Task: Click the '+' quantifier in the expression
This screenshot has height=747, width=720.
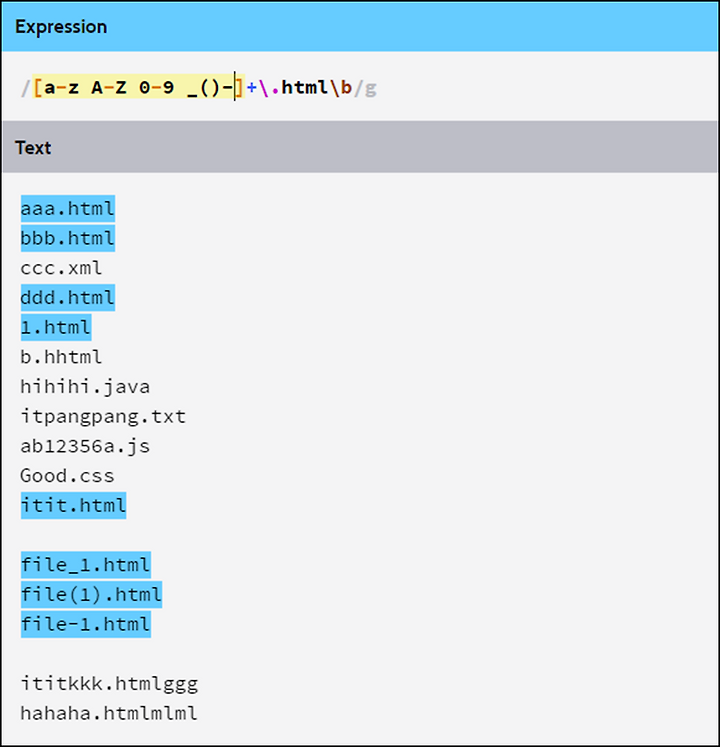Action: 252,88
